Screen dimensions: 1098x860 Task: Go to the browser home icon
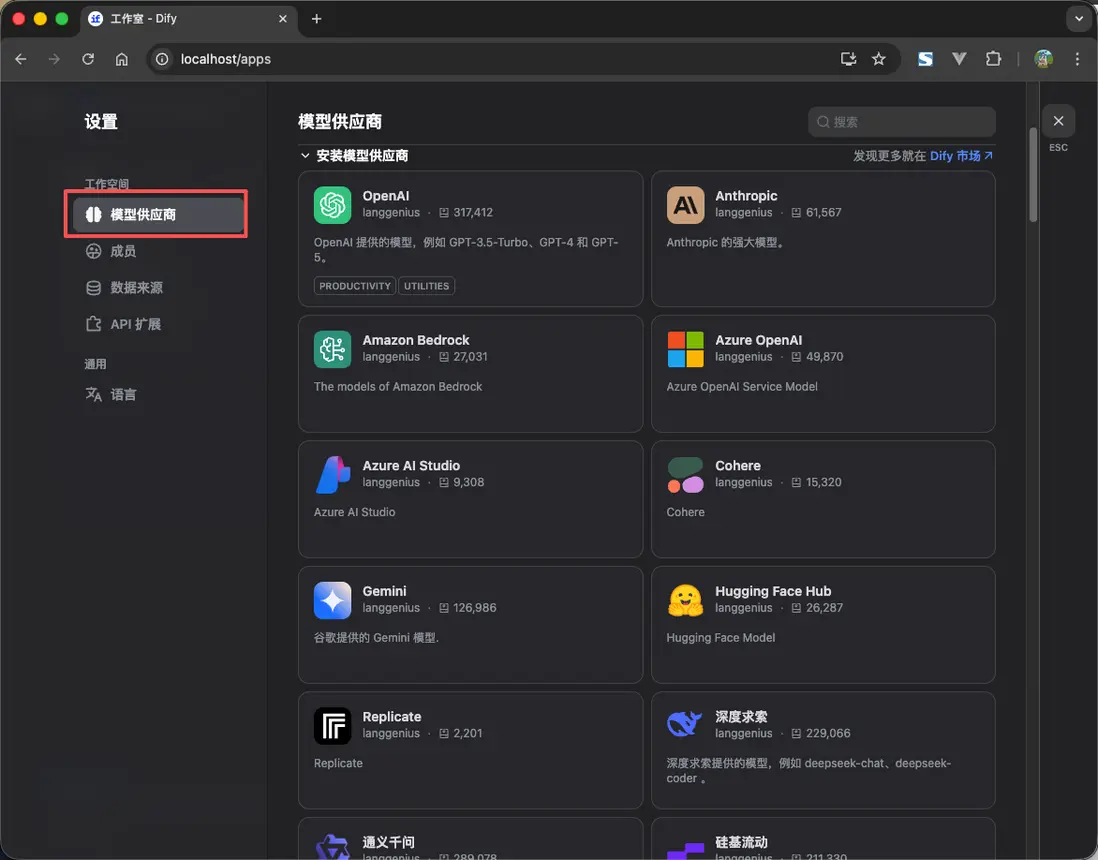click(x=122, y=59)
